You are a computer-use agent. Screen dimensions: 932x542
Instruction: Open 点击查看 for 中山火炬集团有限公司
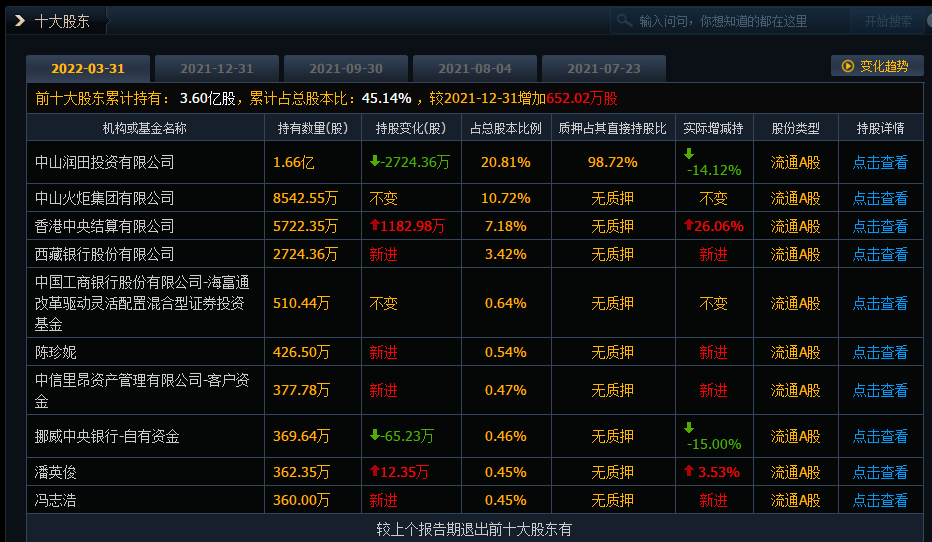coord(880,198)
